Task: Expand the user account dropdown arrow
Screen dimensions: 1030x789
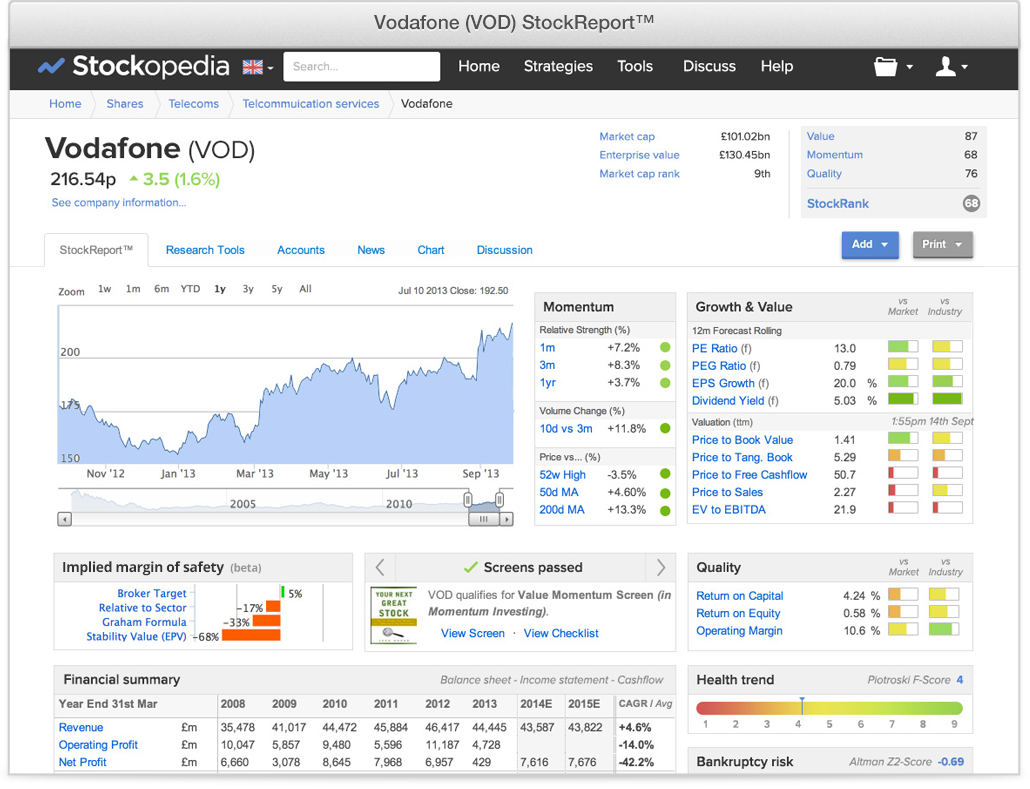Action: point(964,67)
